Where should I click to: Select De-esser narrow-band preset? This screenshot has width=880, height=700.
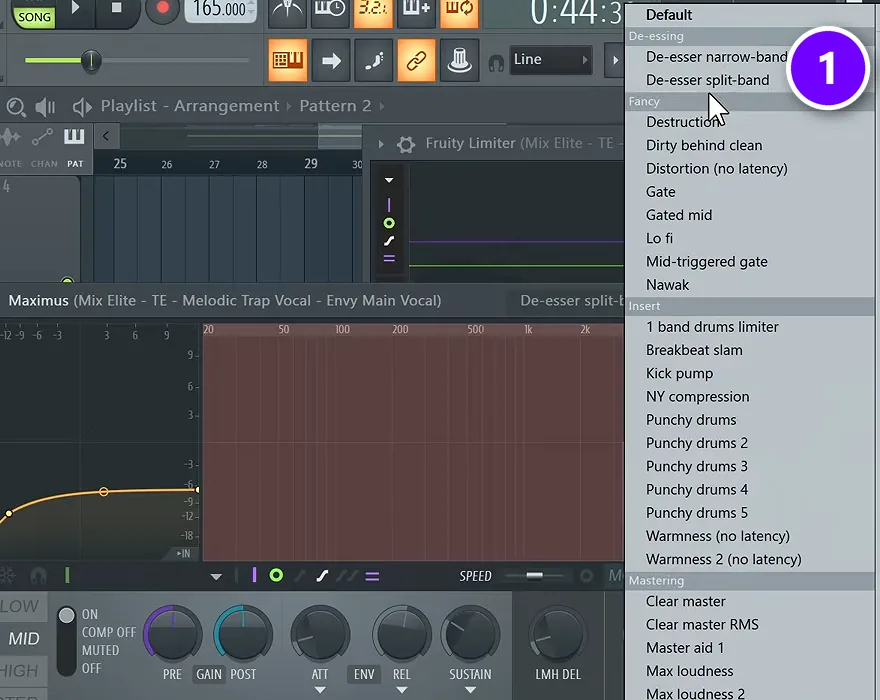(750, 57)
